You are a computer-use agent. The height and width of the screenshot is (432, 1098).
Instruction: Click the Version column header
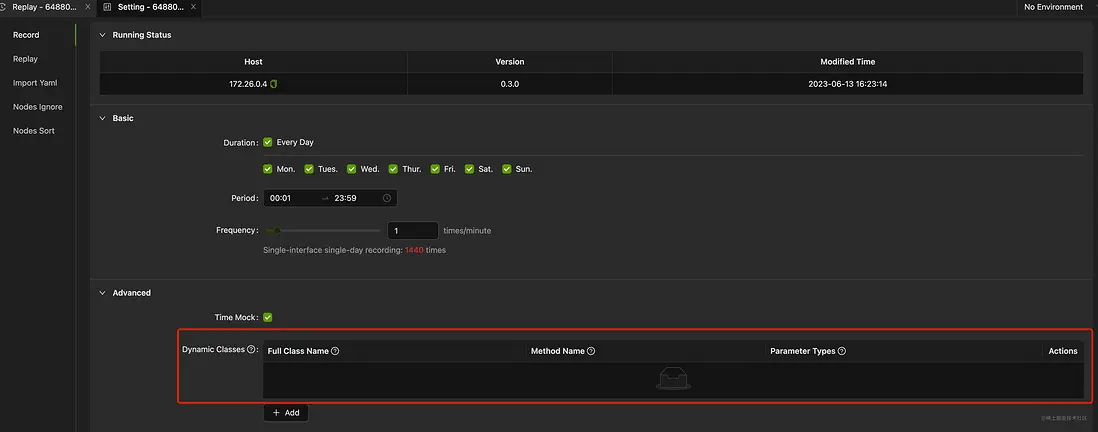point(510,62)
